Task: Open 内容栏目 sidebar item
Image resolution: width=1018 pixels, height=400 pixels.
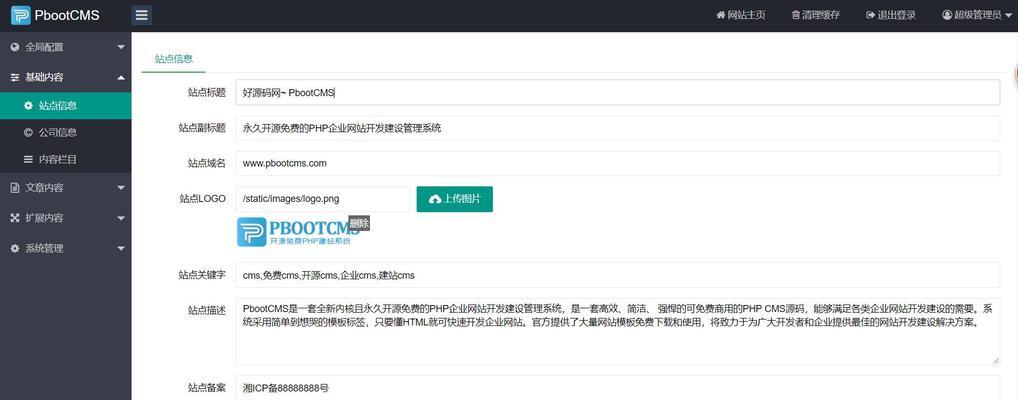Action: pyautogui.click(x=66, y=159)
